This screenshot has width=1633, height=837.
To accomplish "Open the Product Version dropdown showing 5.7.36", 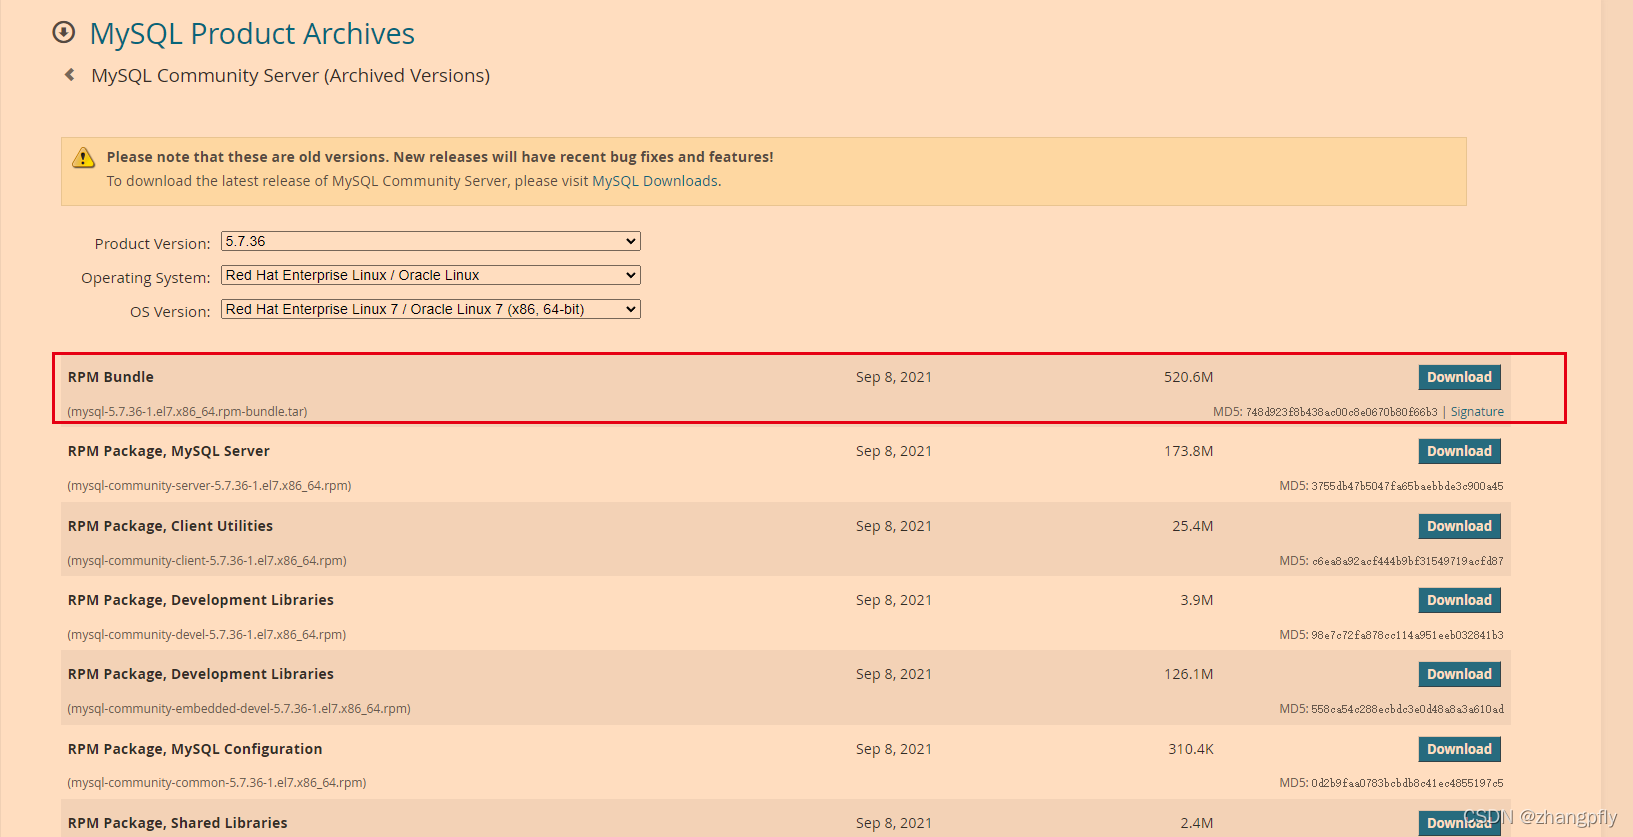I will coord(431,241).
